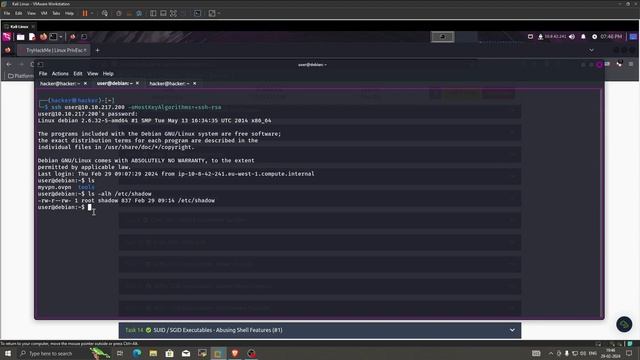Open VMware Tabs menu
This screenshot has height=360, width=640.
point(56,13)
